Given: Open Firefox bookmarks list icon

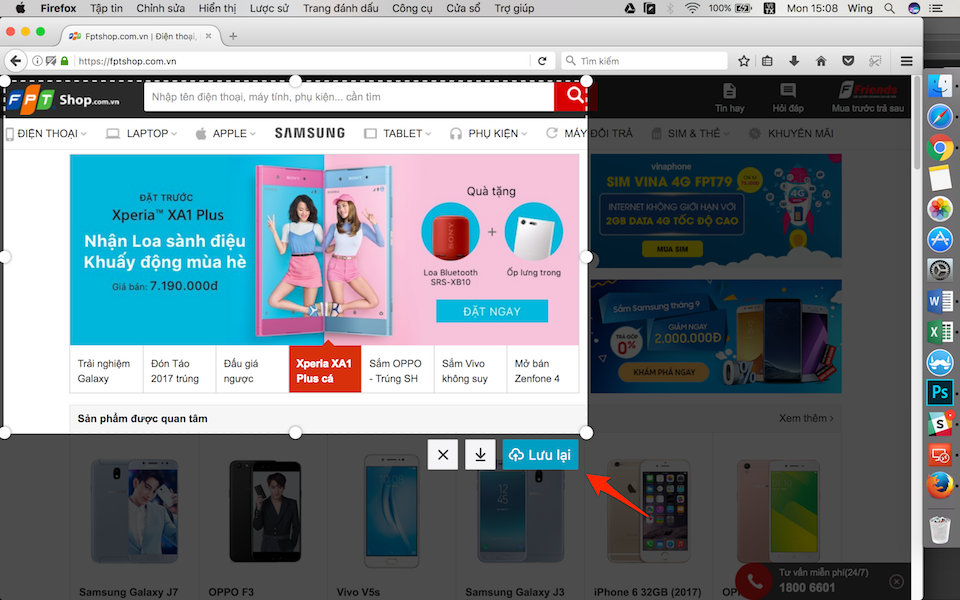Looking at the screenshot, I should coord(767,61).
